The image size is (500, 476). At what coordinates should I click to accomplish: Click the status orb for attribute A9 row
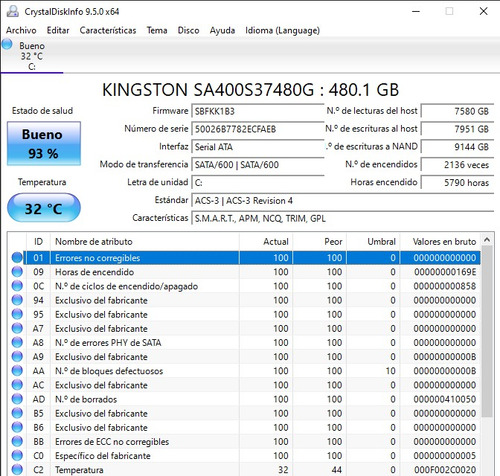17,357
